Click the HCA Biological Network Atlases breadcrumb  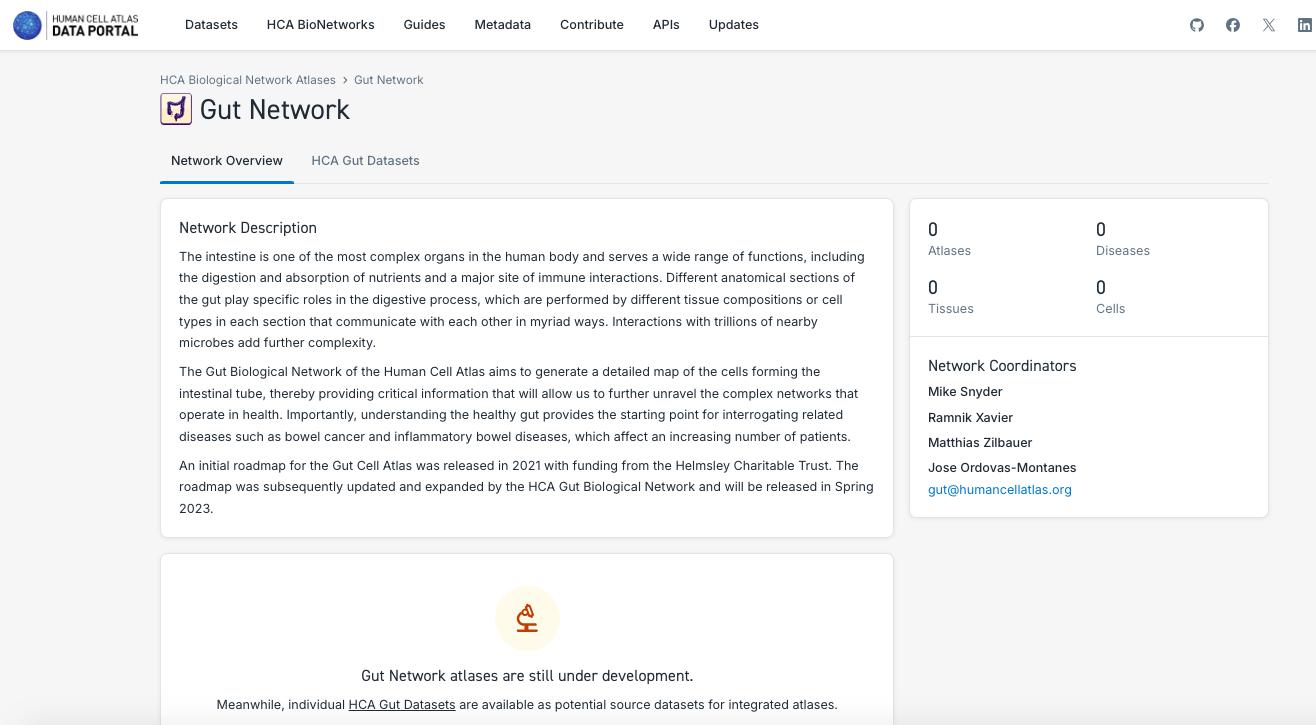[248, 80]
